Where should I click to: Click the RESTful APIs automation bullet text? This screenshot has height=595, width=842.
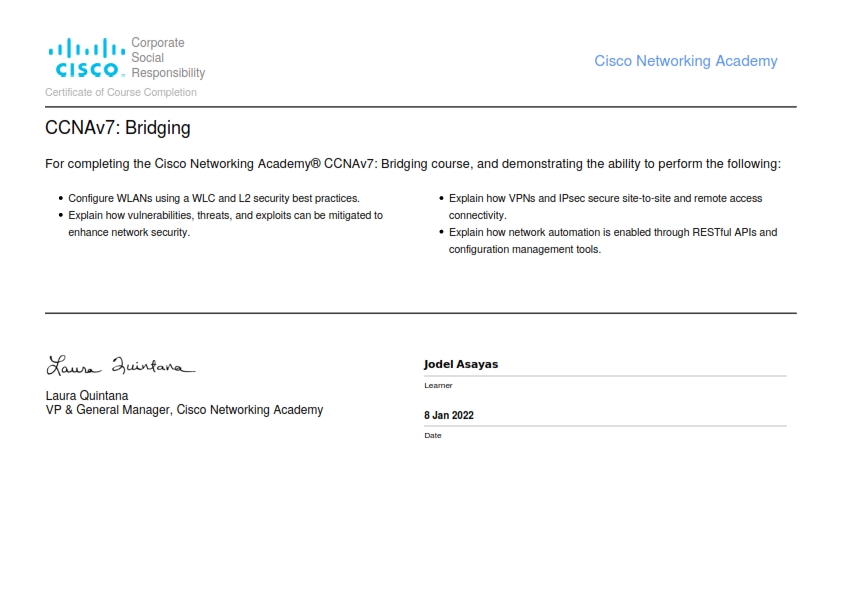613,241
